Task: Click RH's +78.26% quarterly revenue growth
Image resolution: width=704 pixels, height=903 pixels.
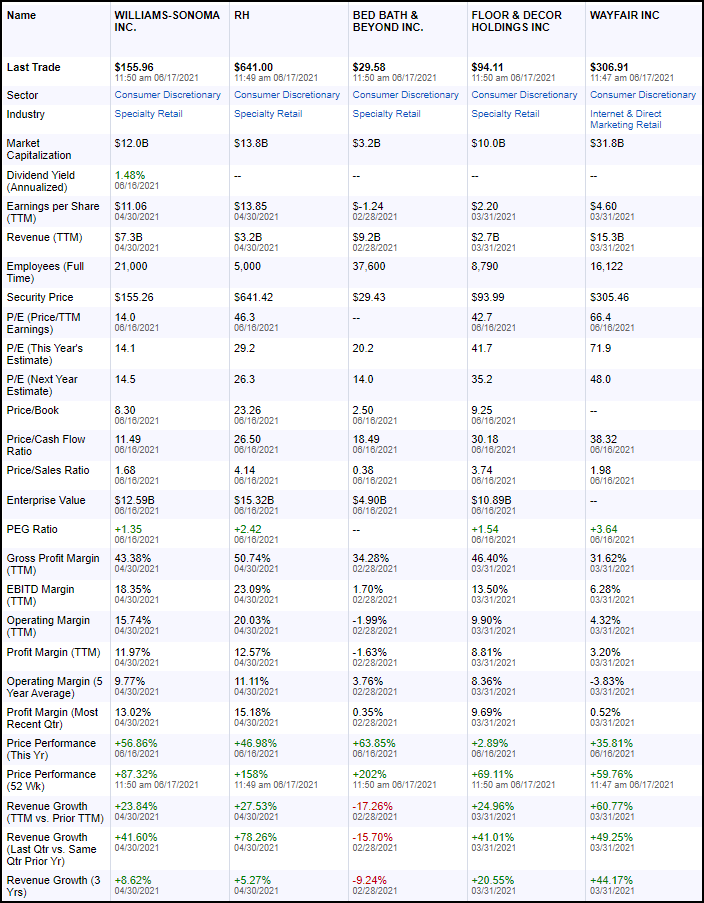Action: [255, 837]
